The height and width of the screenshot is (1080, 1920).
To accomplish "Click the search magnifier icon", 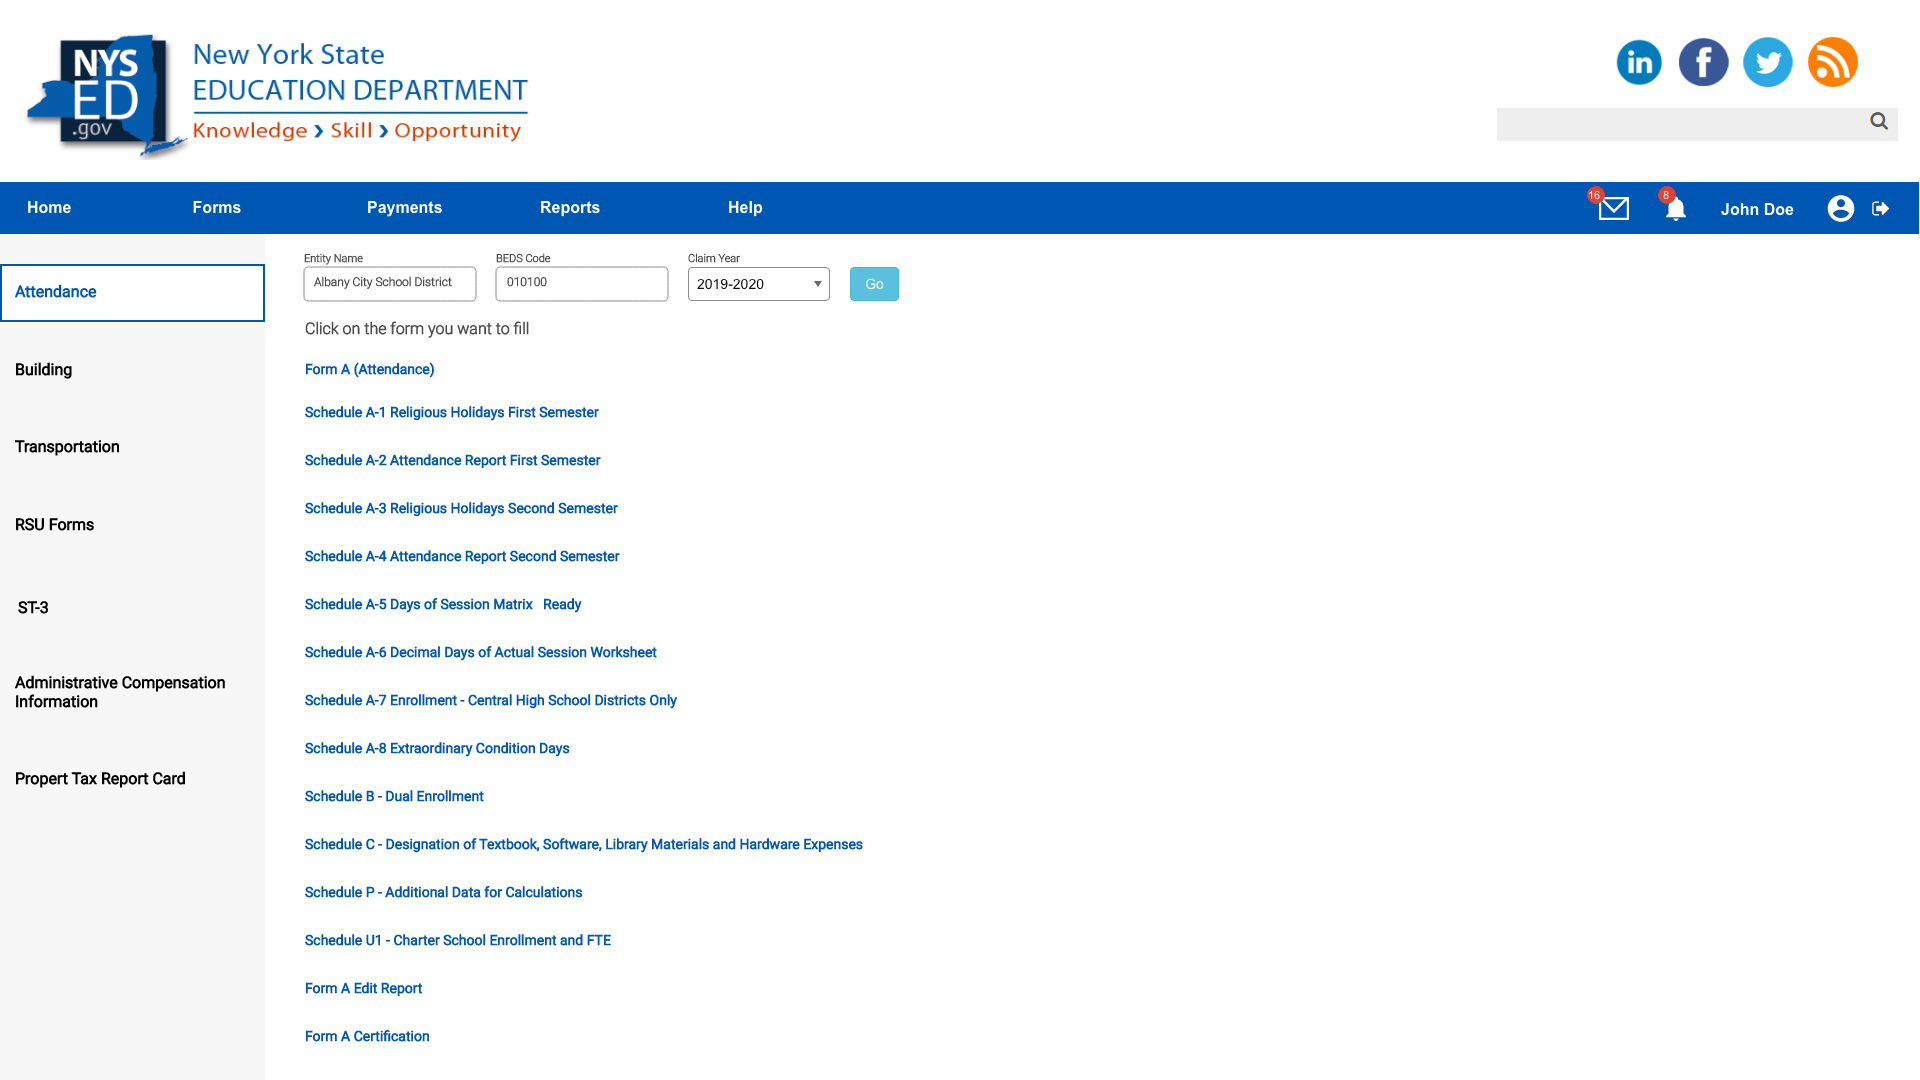I will 1878,121.
